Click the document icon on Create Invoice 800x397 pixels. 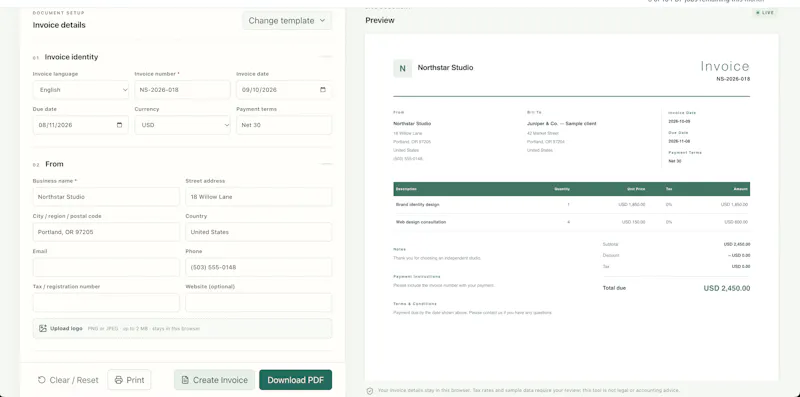185,380
